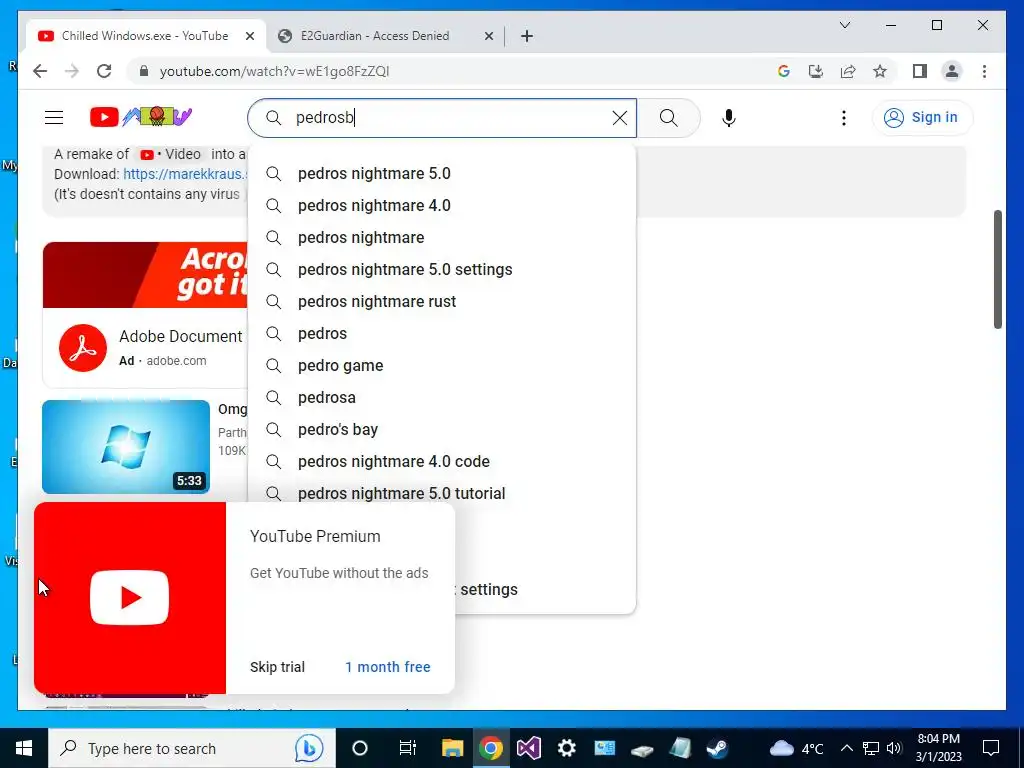Show hidden system tray icons
This screenshot has width=1024, height=768.
click(846, 748)
